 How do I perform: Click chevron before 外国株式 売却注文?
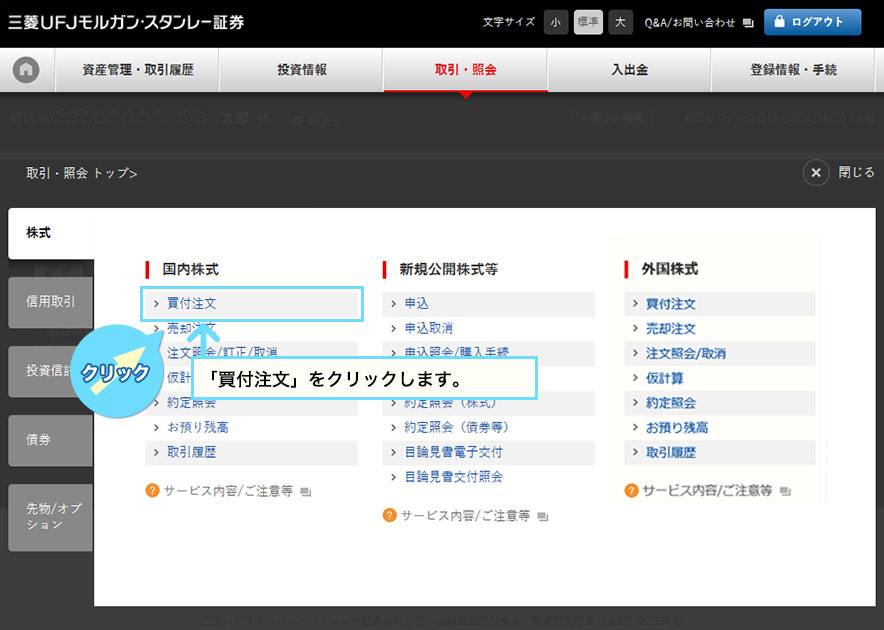pos(635,328)
